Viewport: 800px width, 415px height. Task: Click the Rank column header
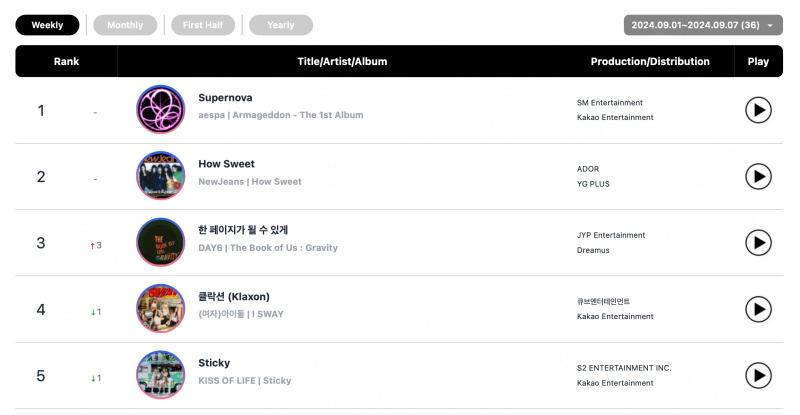[x=66, y=61]
